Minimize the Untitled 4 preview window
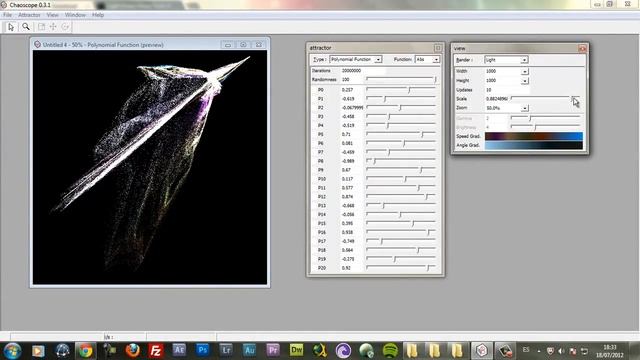The image size is (640, 360). [x=228, y=44]
